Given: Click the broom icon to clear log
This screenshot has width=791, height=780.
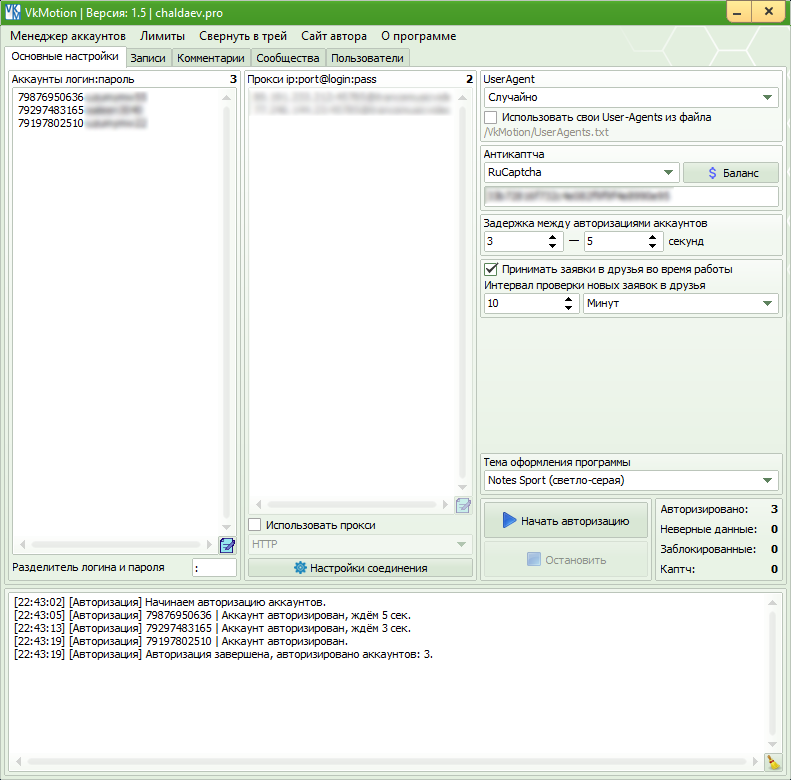Looking at the screenshot, I should (x=773, y=763).
